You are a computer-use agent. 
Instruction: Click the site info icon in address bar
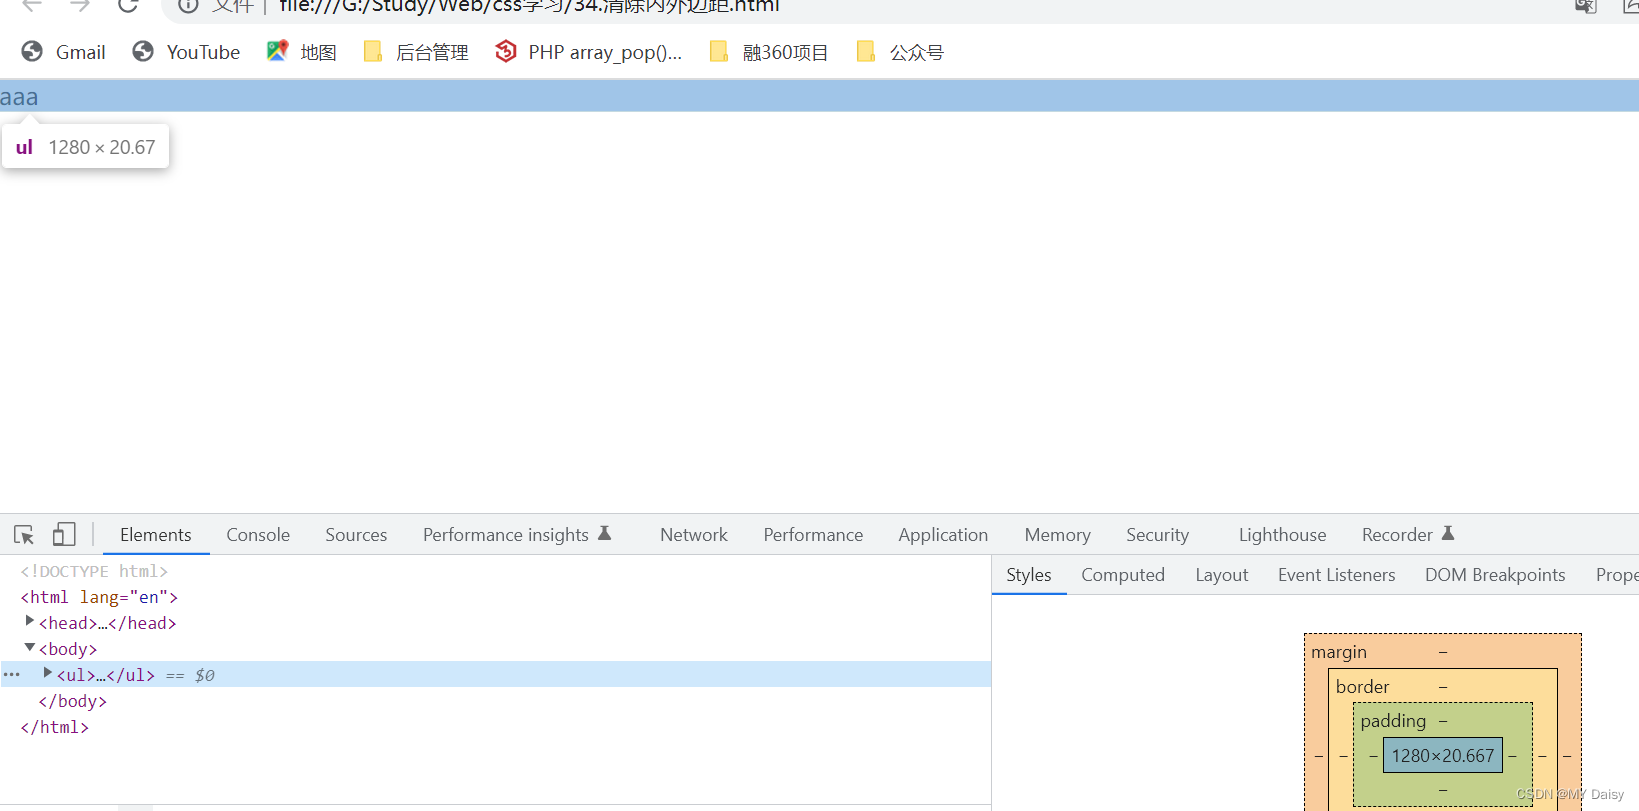click(x=188, y=6)
